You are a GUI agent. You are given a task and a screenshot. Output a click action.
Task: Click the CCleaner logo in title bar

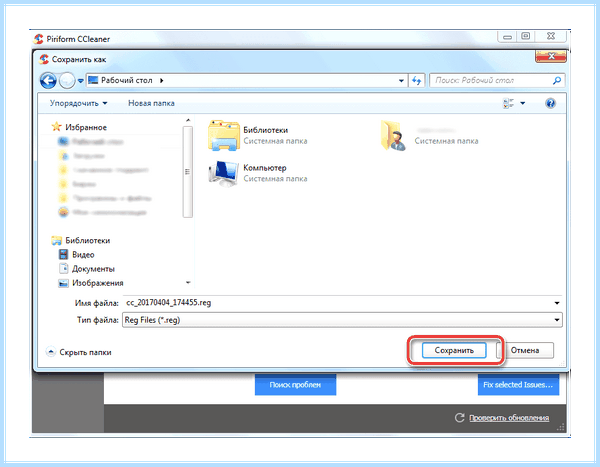click(38, 39)
